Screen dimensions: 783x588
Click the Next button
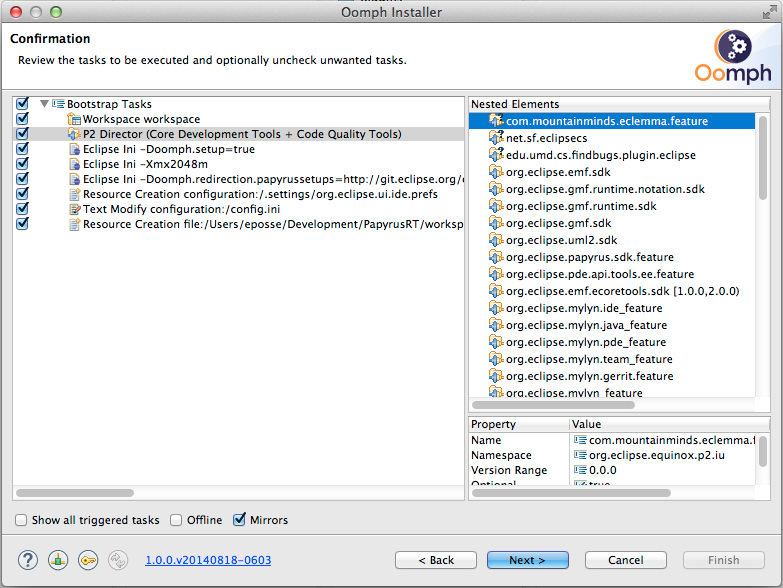(x=528, y=560)
